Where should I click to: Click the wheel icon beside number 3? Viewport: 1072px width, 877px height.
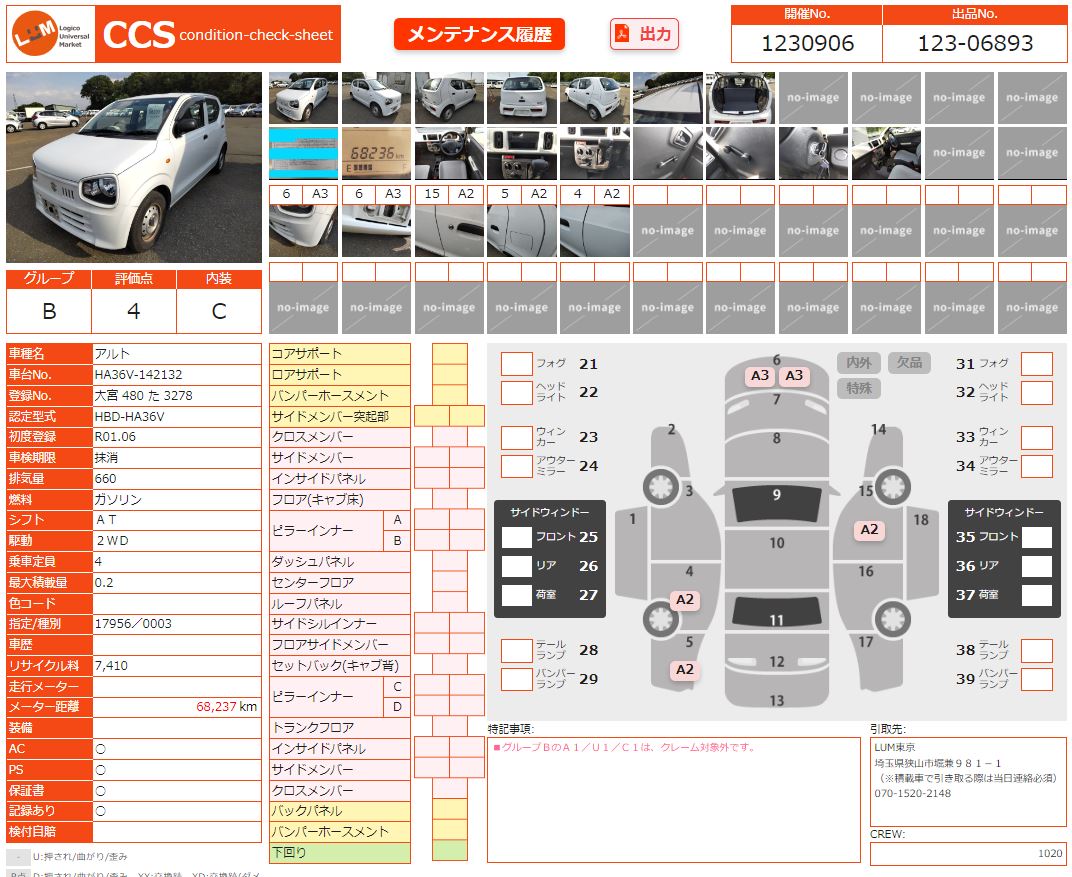(659, 487)
